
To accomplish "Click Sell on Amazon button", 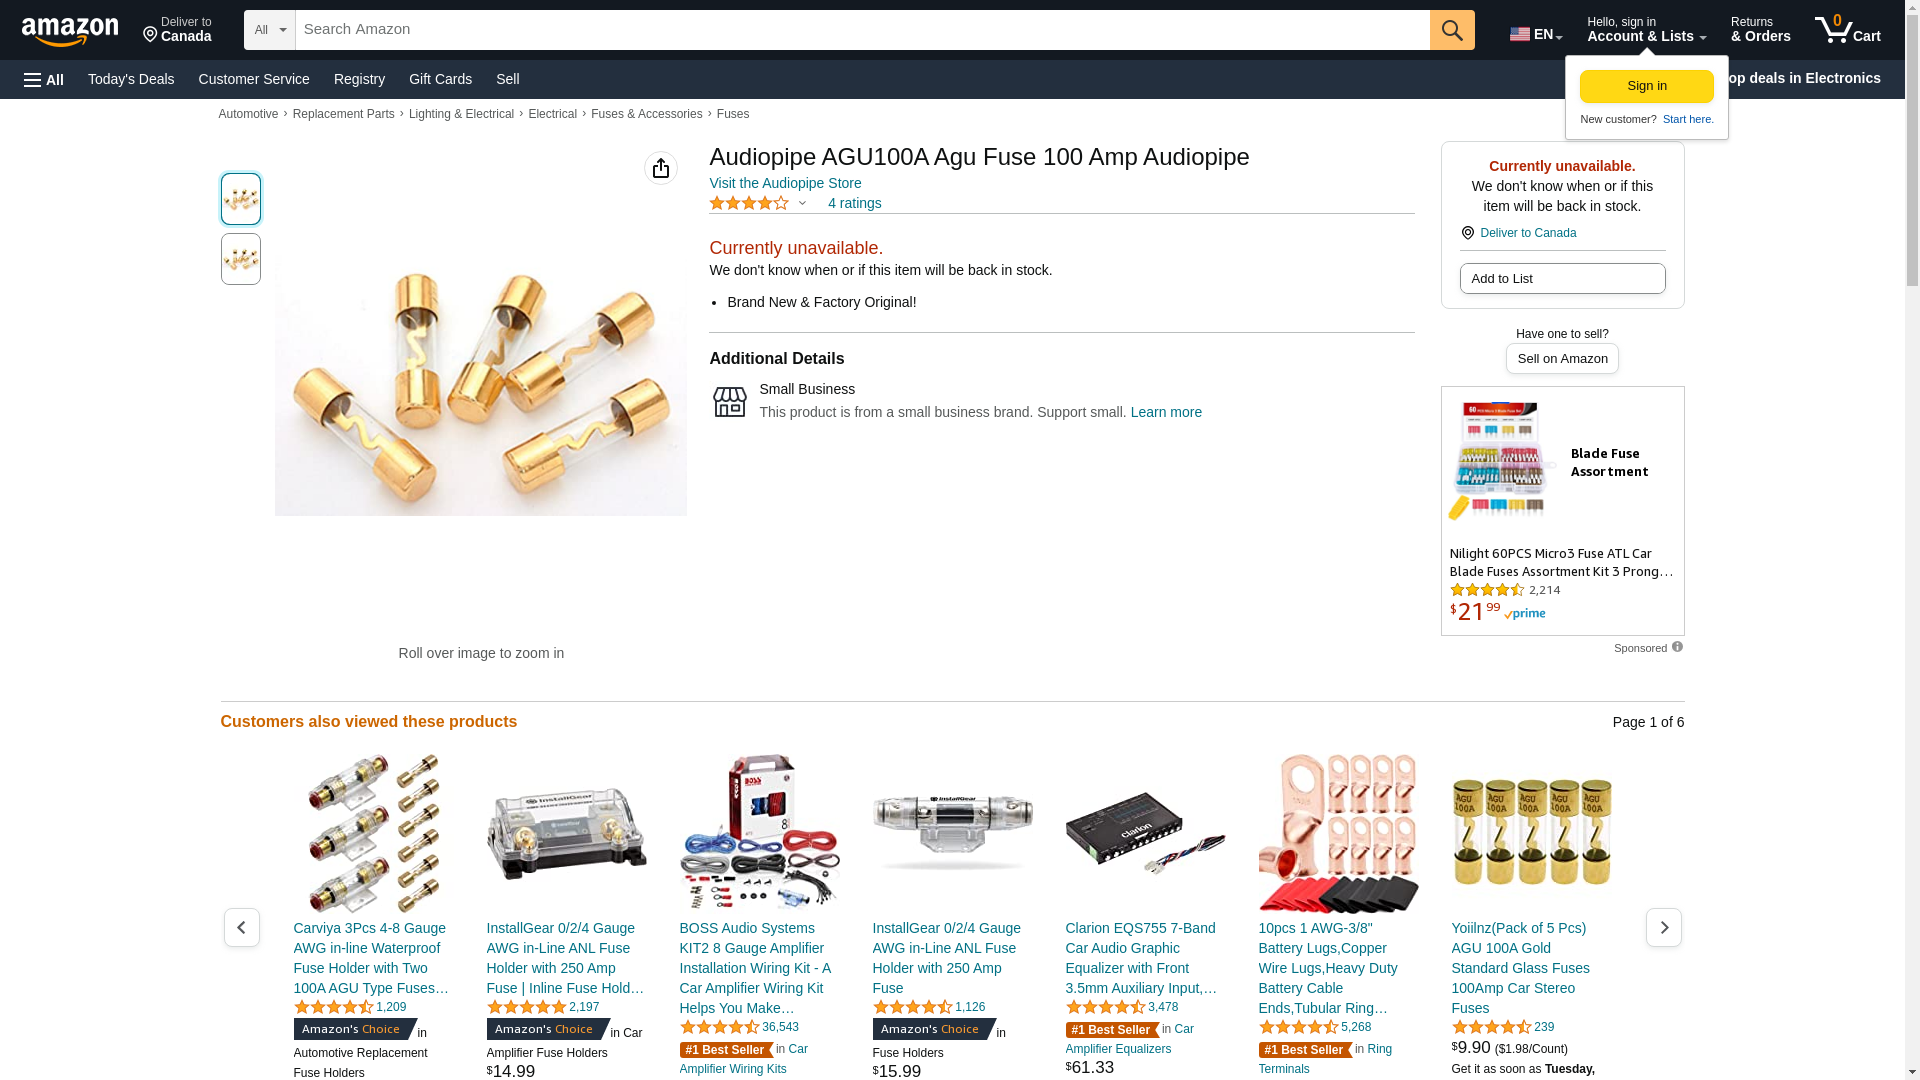I will point(1562,359).
